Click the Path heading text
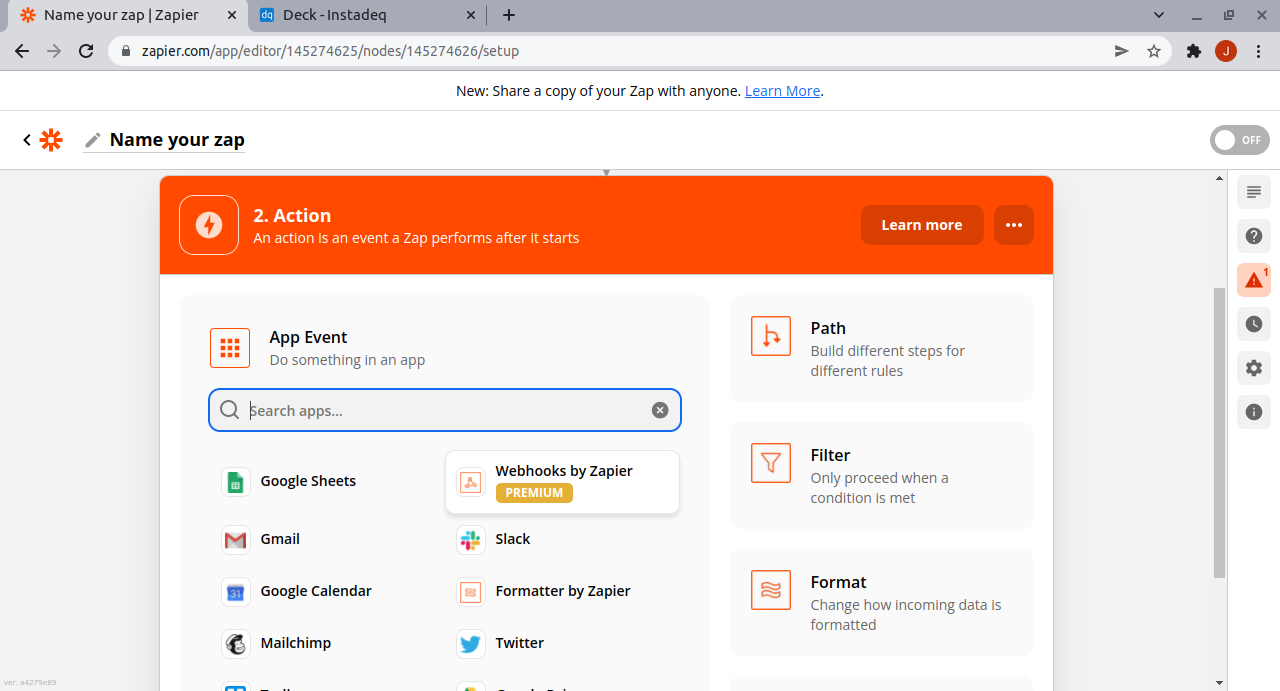The height and width of the screenshot is (691, 1280). pos(828,328)
